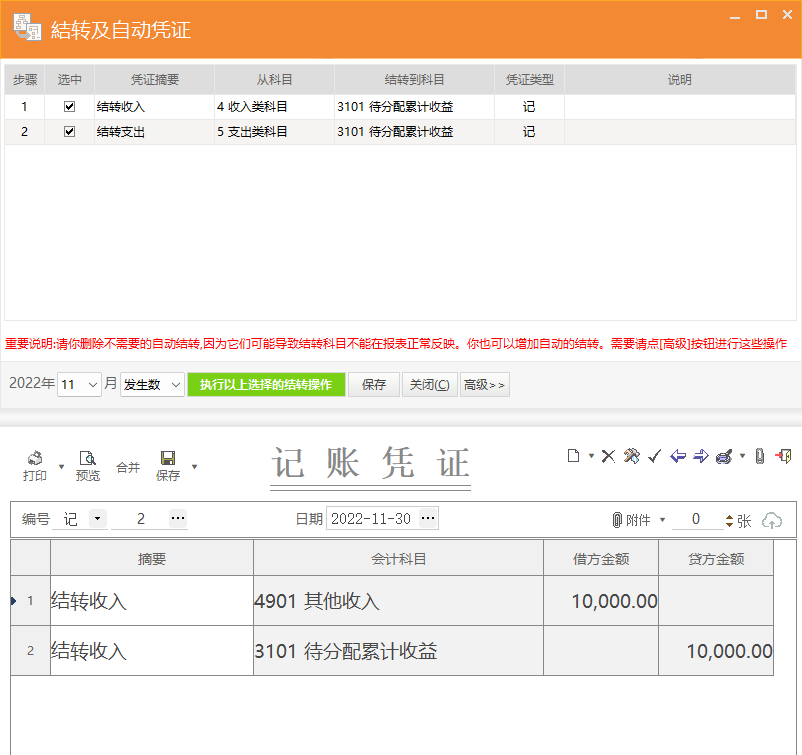
Task: Click the attachment count spinner arrows
Action: (x=729, y=521)
